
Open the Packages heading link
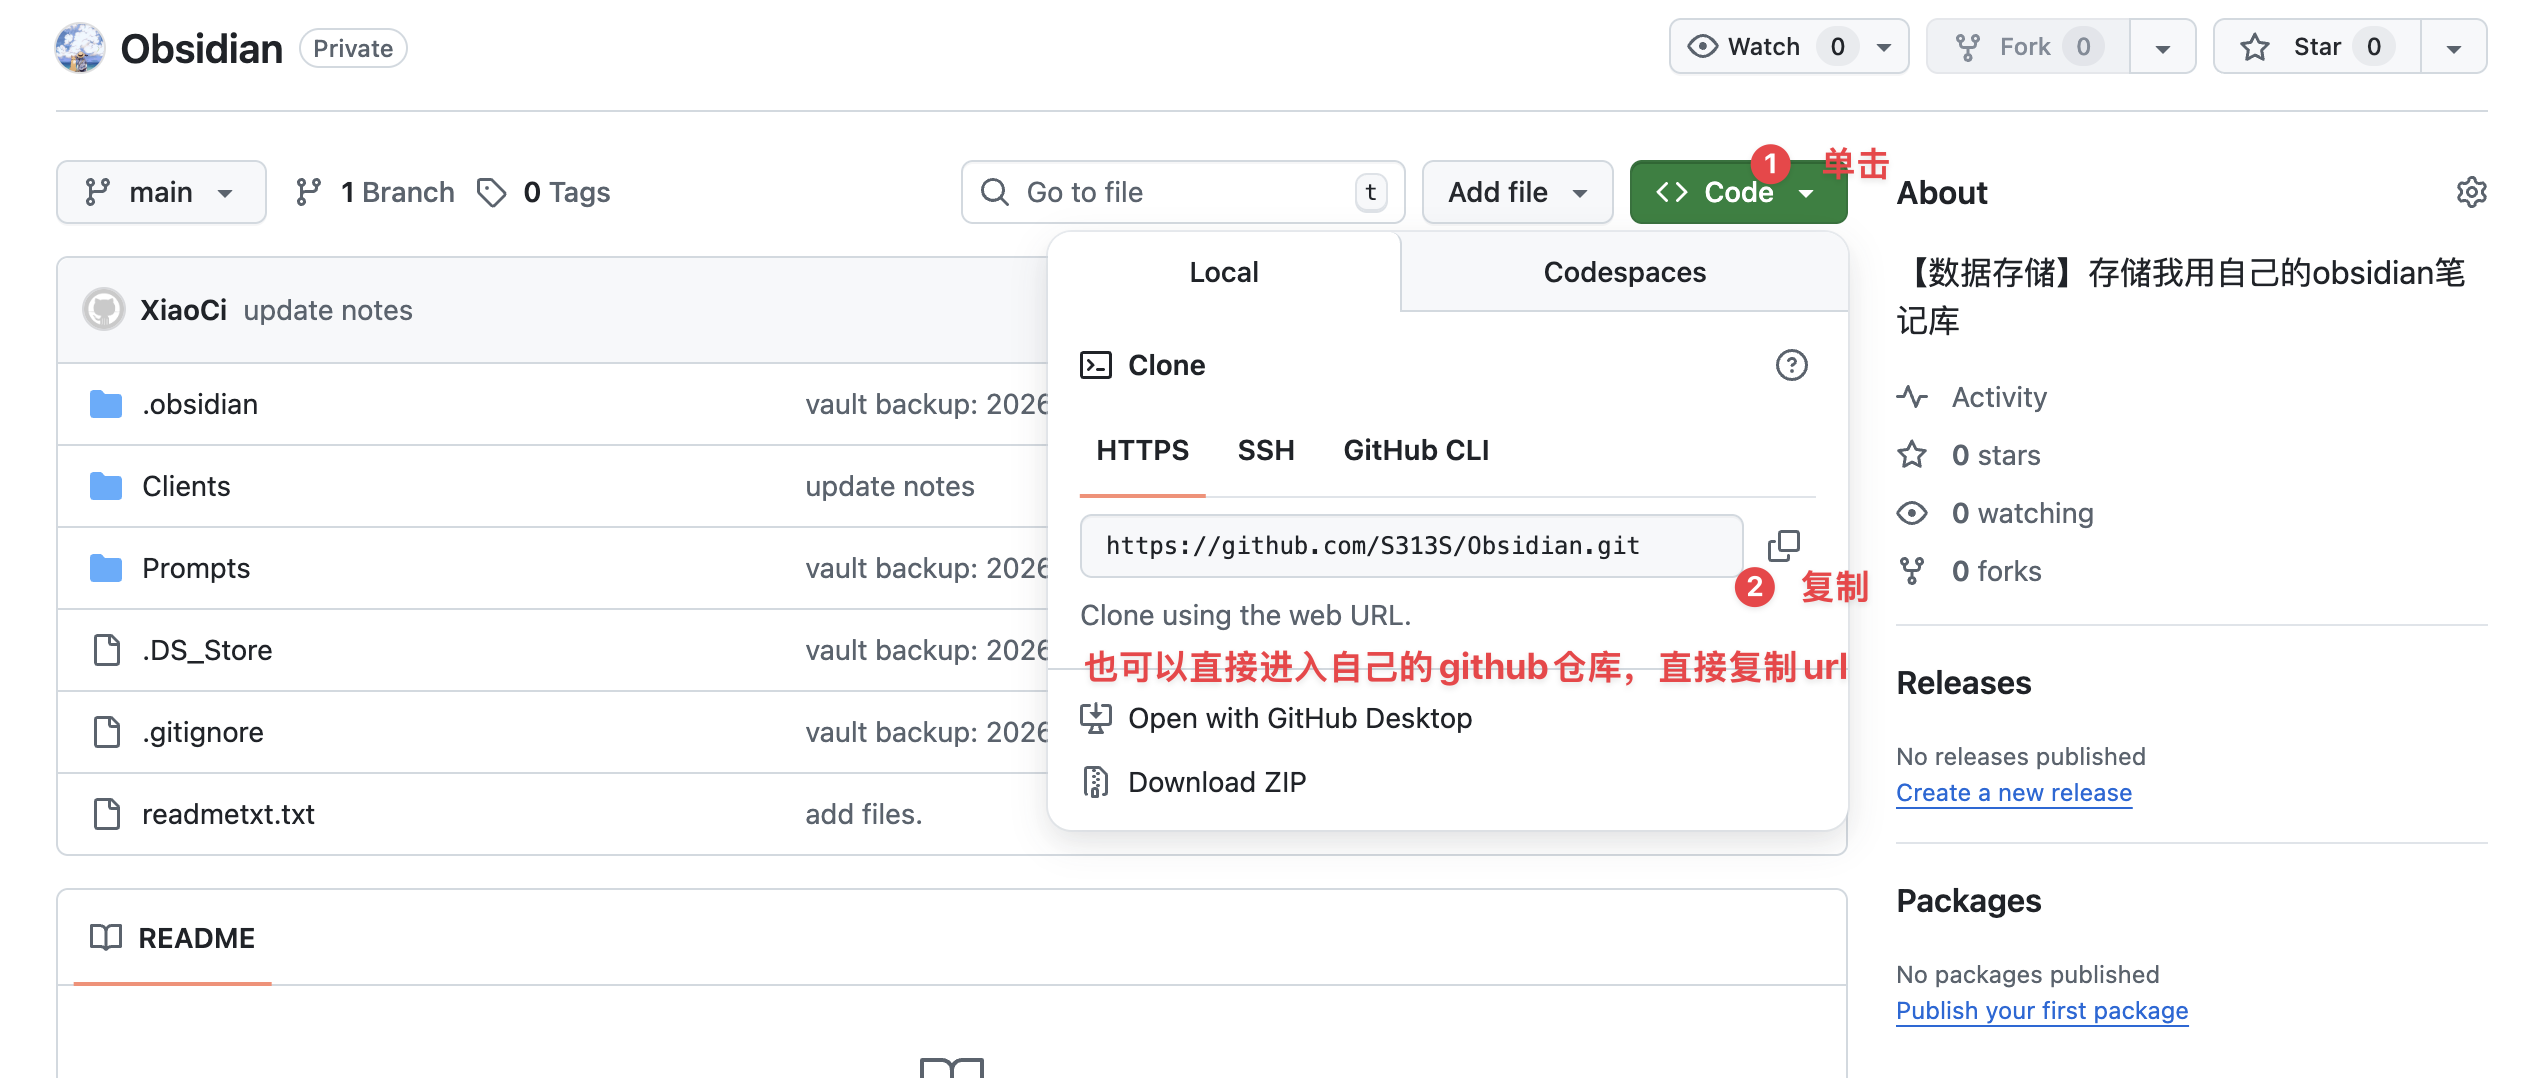(1968, 901)
